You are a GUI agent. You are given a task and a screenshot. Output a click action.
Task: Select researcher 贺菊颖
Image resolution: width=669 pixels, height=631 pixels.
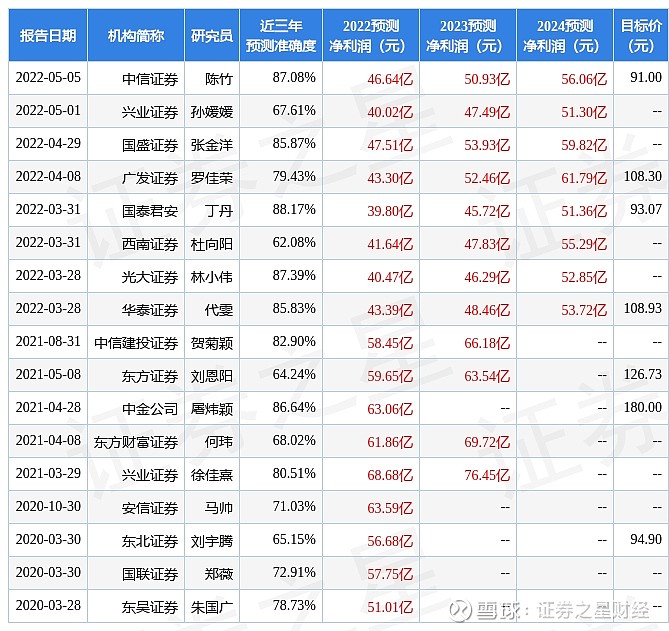(x=212, y=343)
